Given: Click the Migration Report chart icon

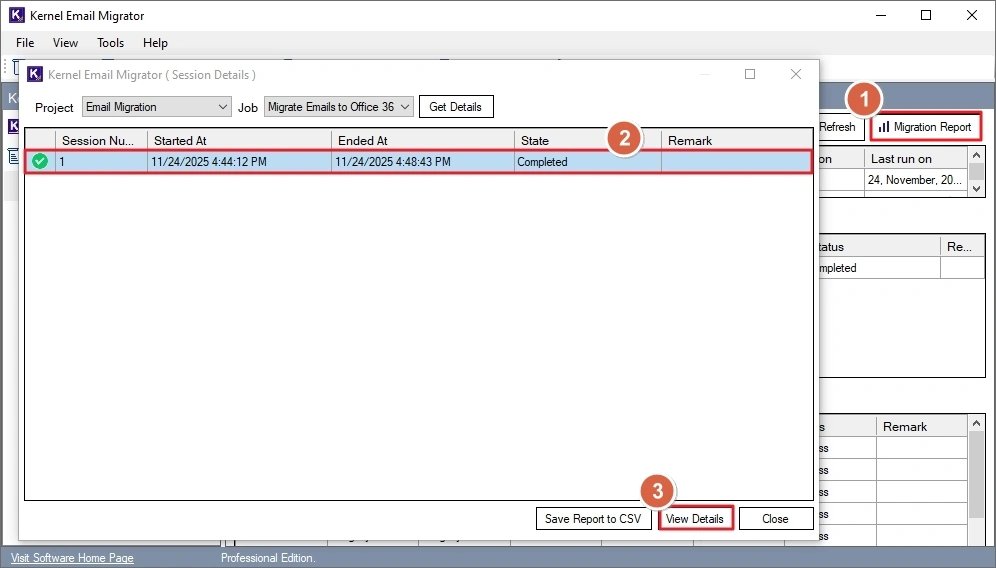Looking at the screenshot, I should pyautogui.click(x=884, y=127).
